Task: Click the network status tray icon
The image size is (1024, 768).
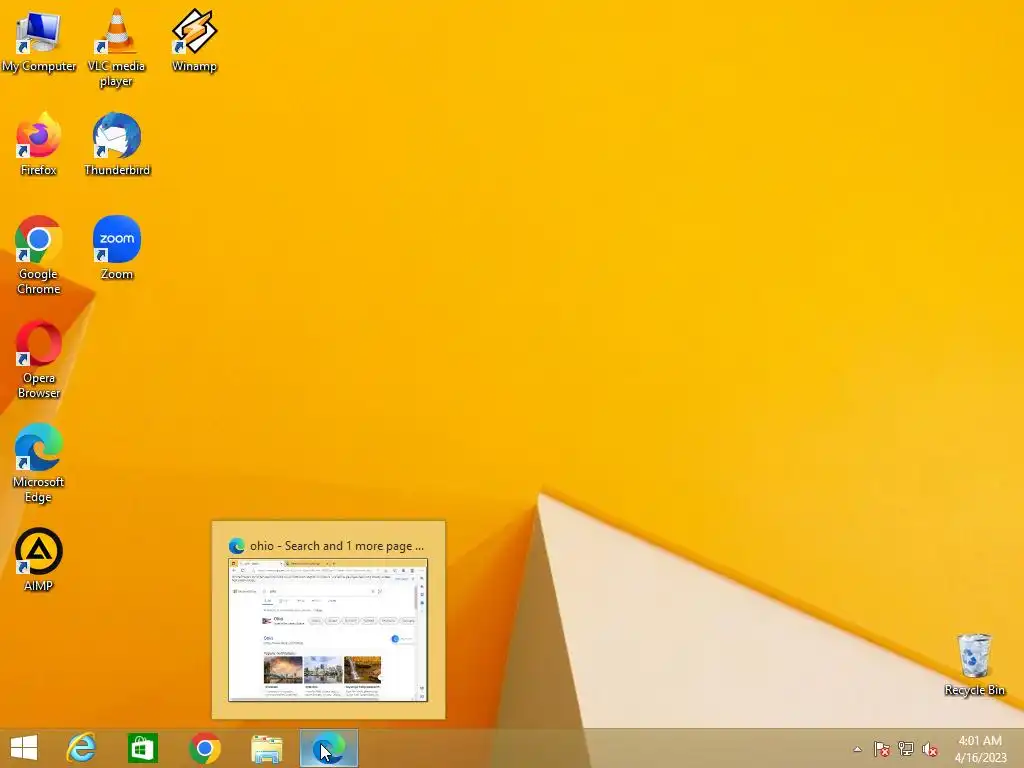Action: [906, 749]
